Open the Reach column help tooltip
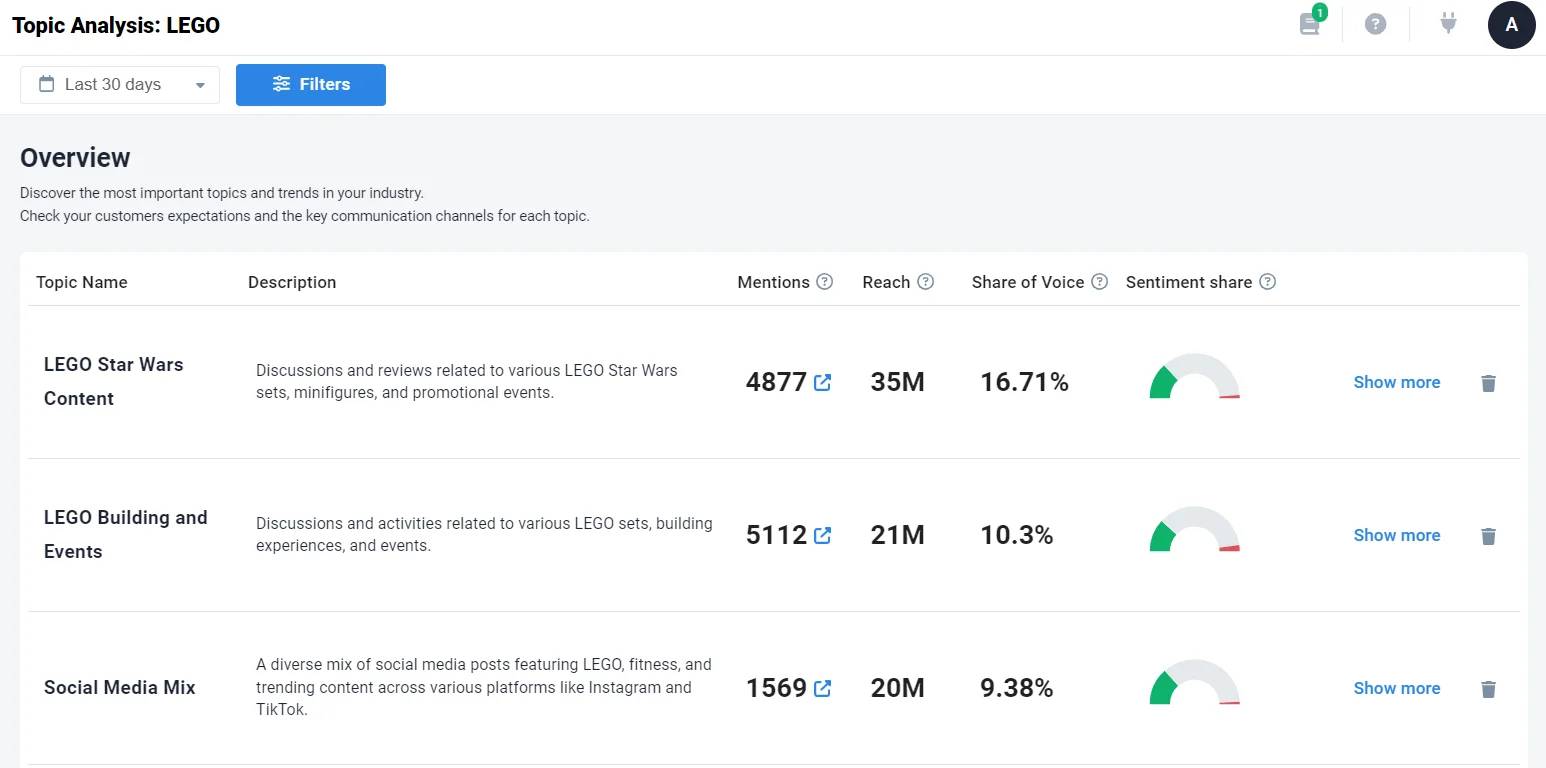The height and width of the screenshot is (768, 1546). click(x=925, y=281)
